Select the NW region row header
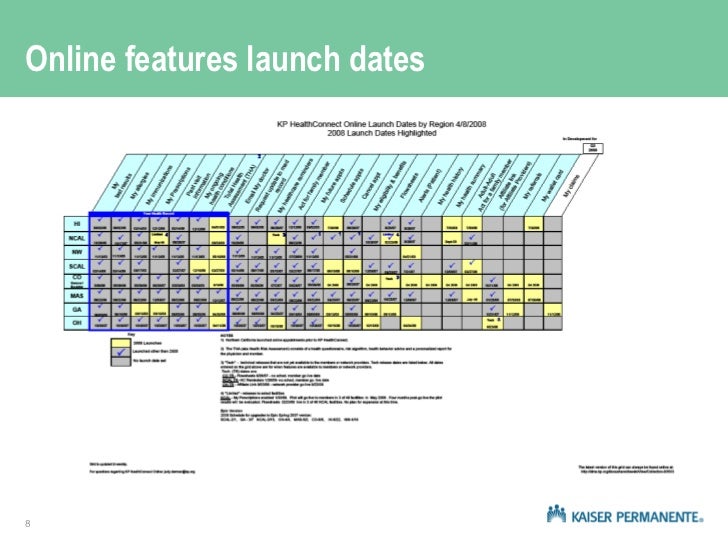728x546 pixels. pos(77,252)
